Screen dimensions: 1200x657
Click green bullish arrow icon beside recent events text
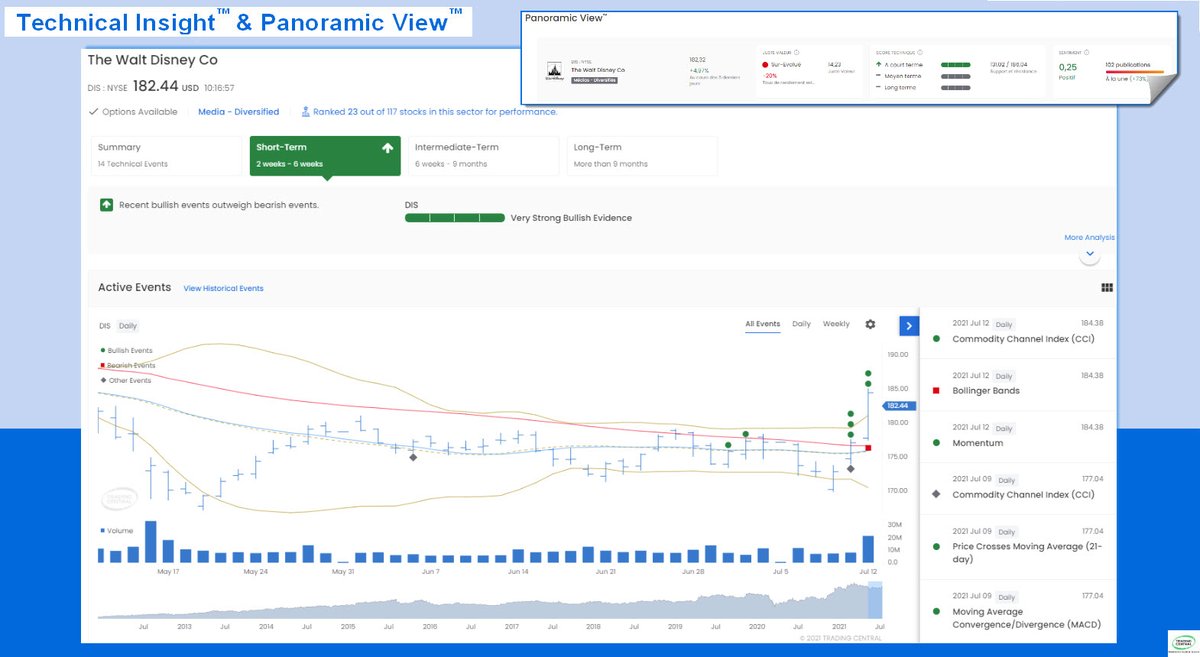105,205
